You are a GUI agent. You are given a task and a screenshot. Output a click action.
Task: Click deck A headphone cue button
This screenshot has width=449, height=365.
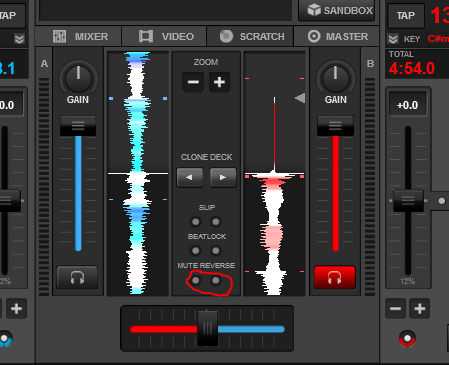(x=77, y=277)
